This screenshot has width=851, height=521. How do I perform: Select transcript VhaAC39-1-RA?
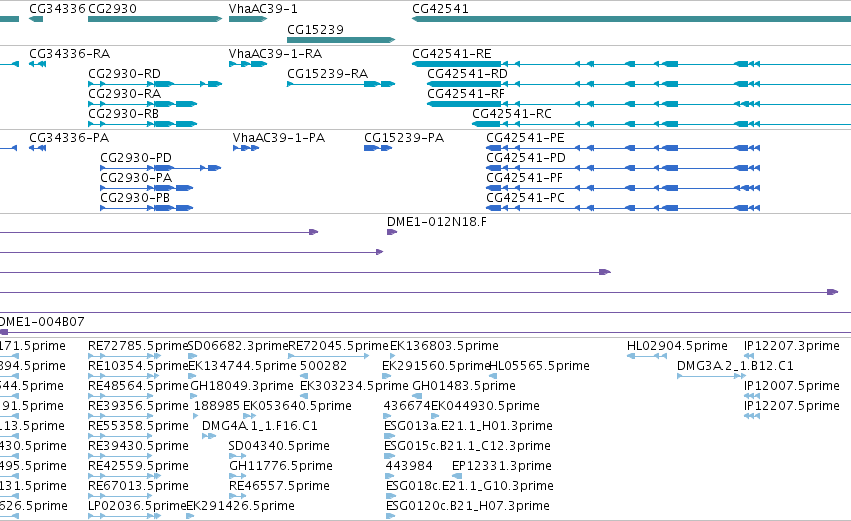pos(275,54)
